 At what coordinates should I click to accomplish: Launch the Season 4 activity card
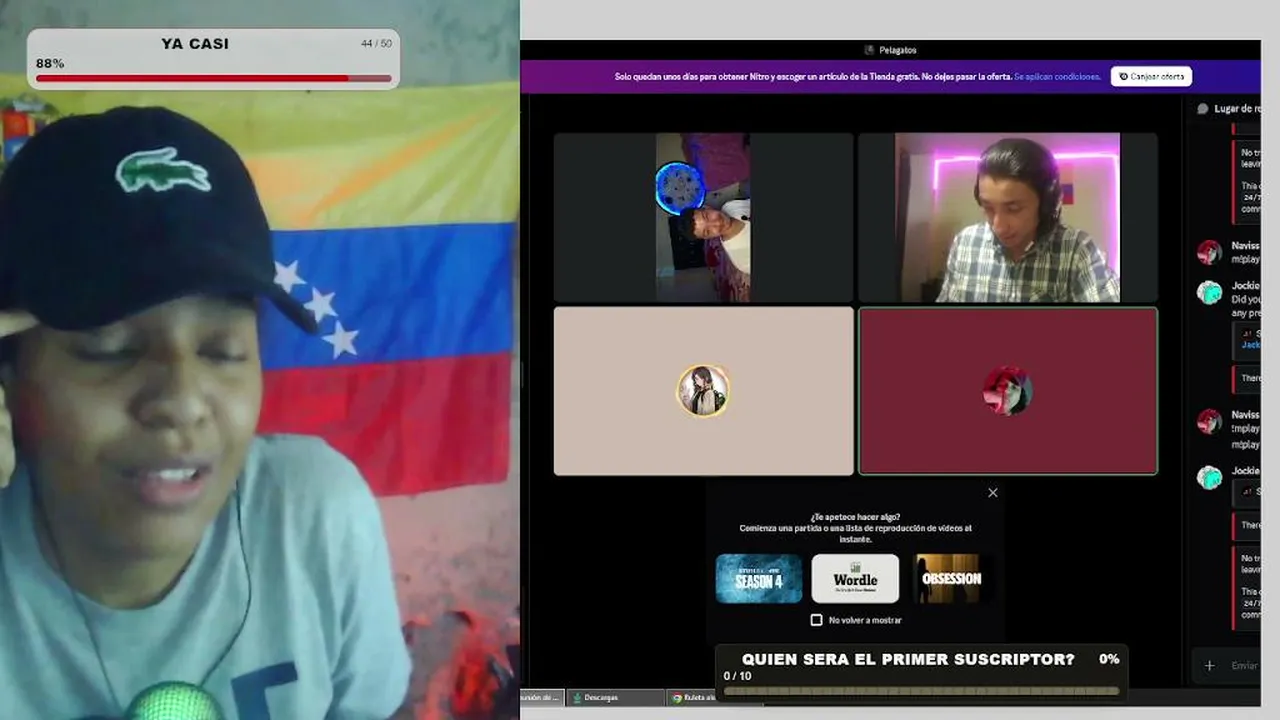pos(759,578)
